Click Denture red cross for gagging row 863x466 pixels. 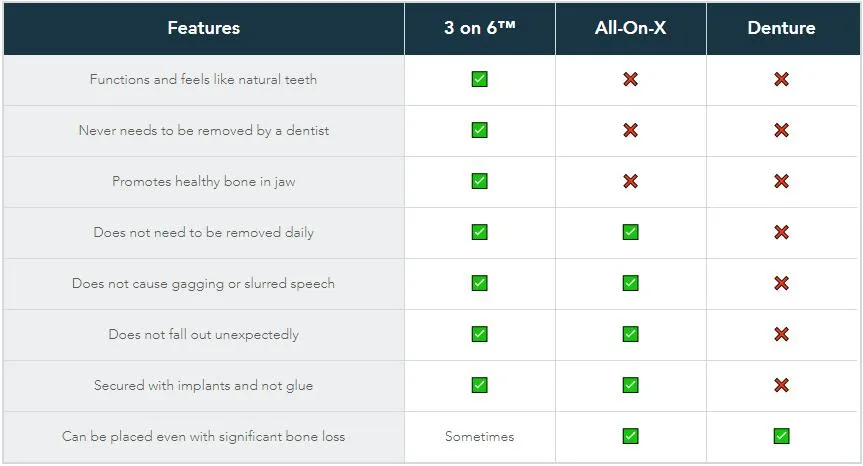(x=781, y=283)
